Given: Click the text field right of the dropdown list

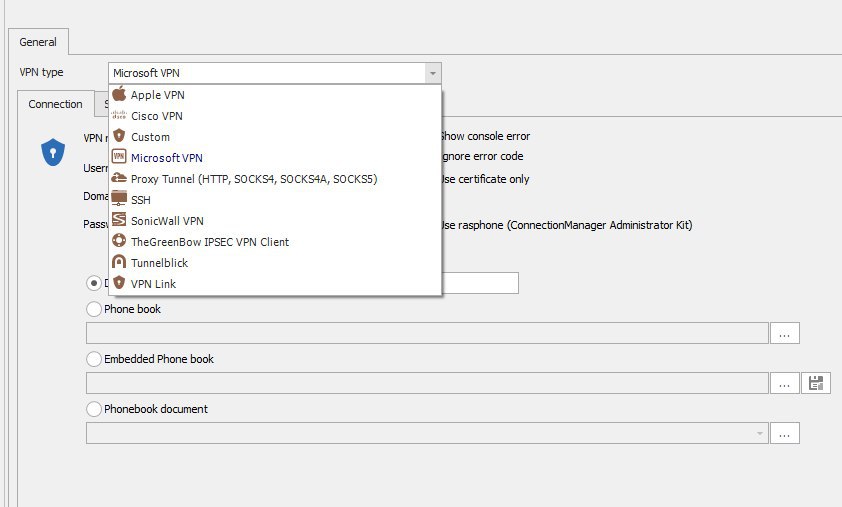Looking at the screenshot, I should coord(480,283).
